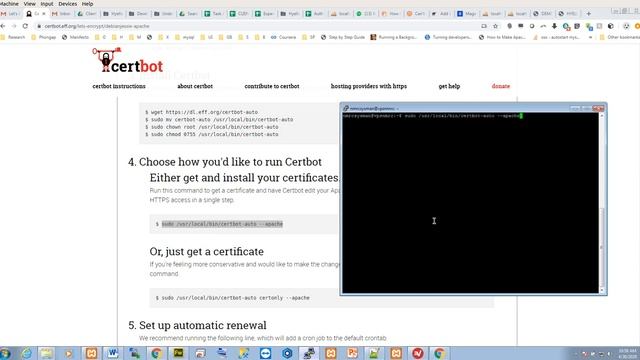Open the Input menu

(x=47, y=4)
